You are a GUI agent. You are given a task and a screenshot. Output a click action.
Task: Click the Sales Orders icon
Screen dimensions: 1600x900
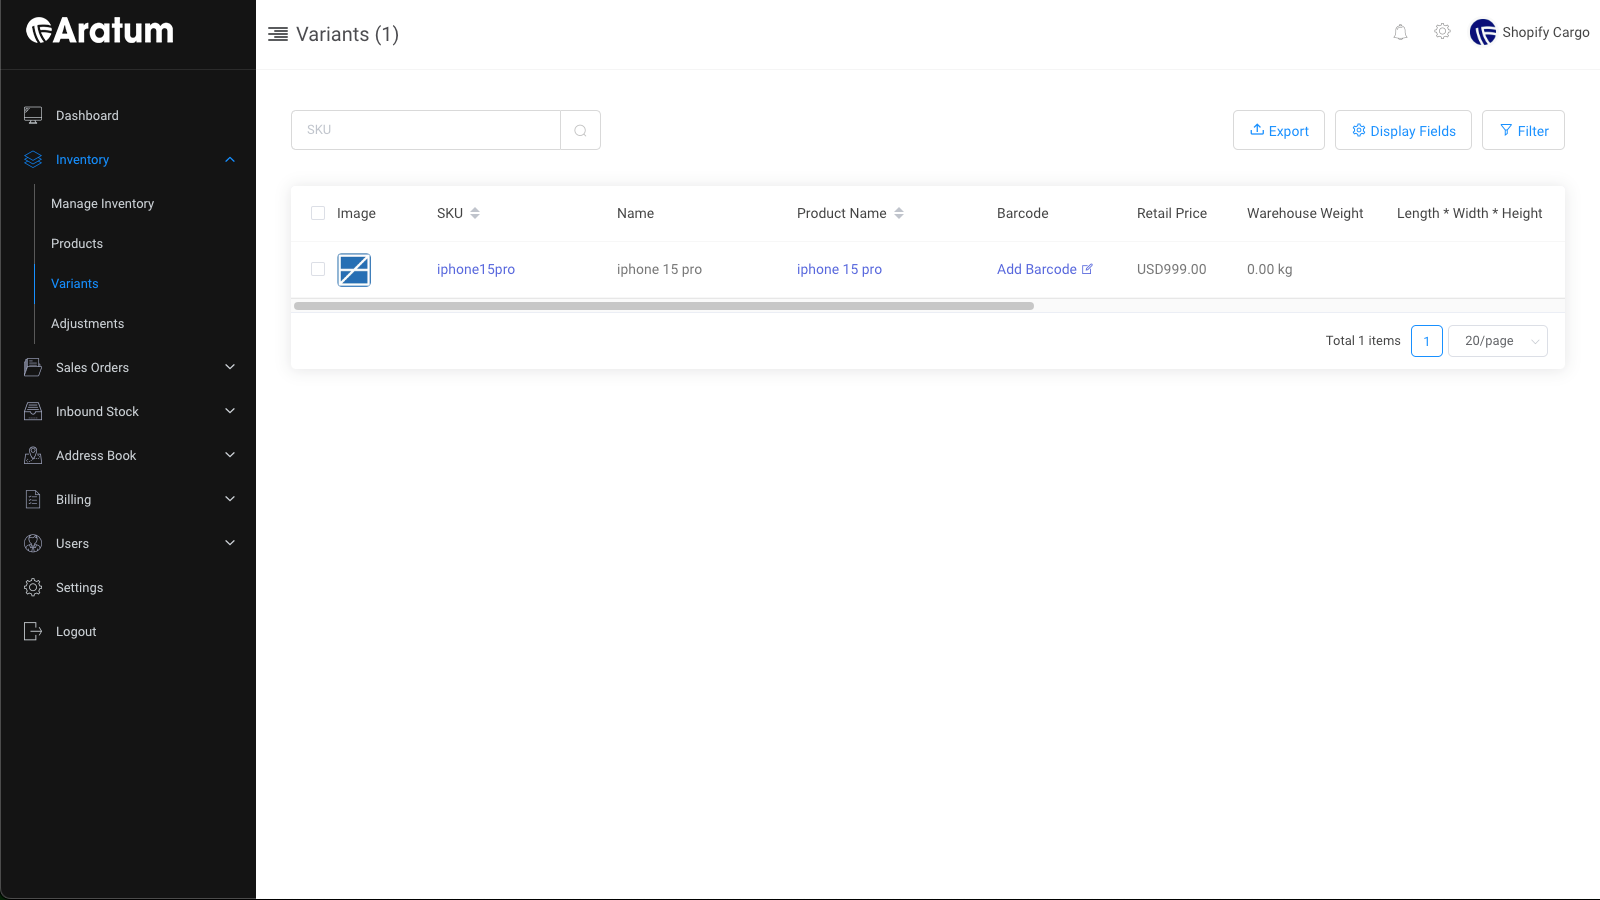(x=33, y=367)
